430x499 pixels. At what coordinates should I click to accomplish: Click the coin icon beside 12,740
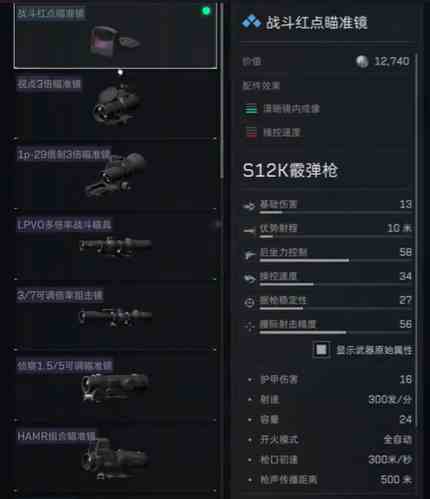point(362,61)
